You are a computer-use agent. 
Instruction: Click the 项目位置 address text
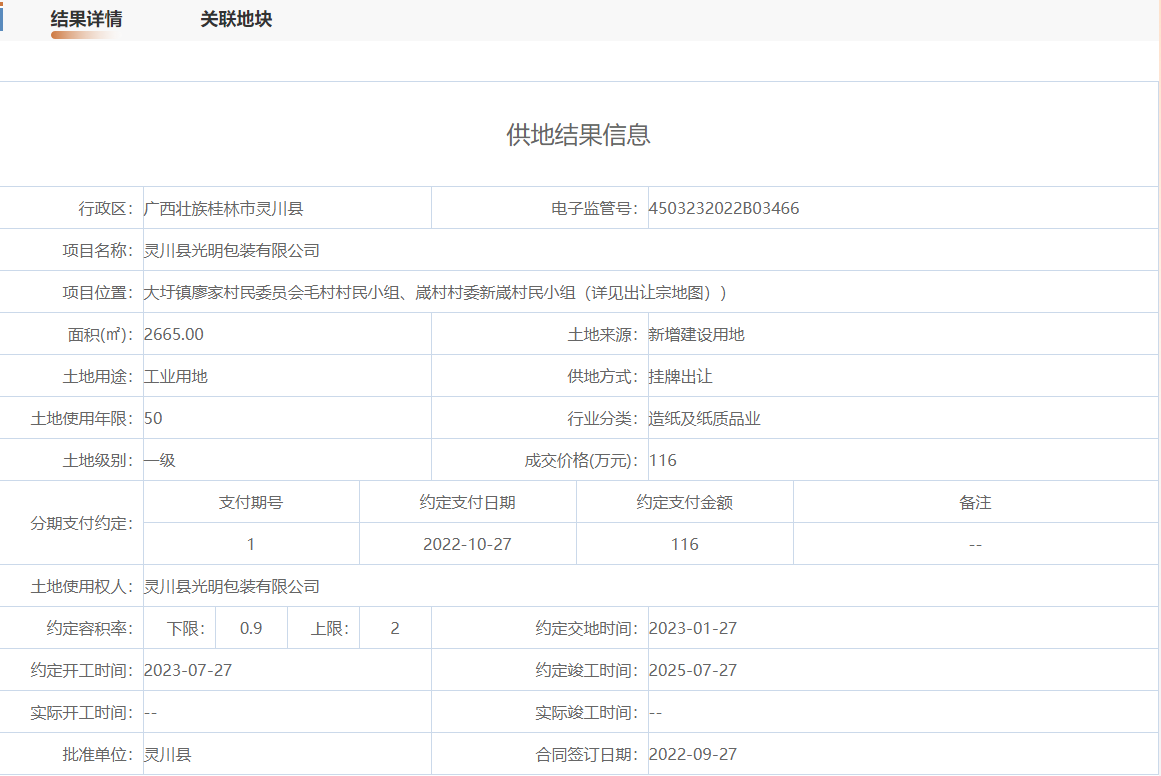(435, 293)
